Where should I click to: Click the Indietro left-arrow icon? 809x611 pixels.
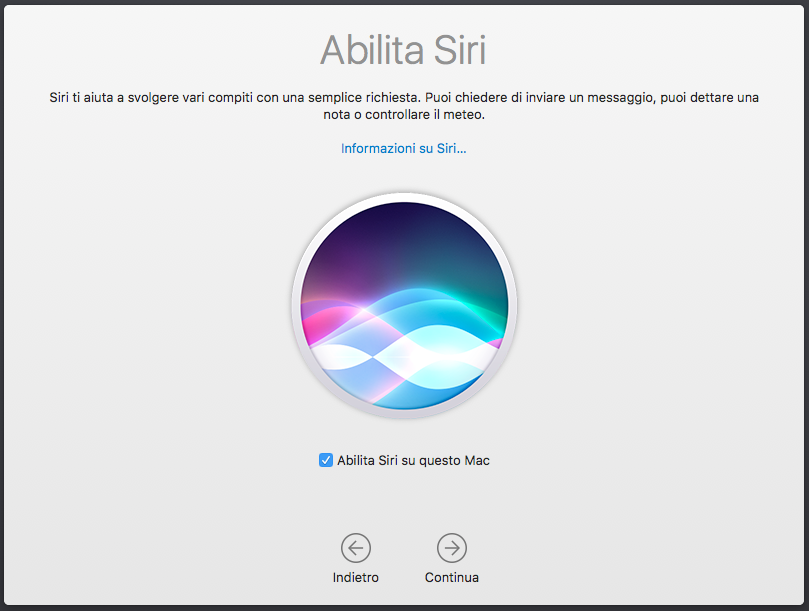click(355, 548)
